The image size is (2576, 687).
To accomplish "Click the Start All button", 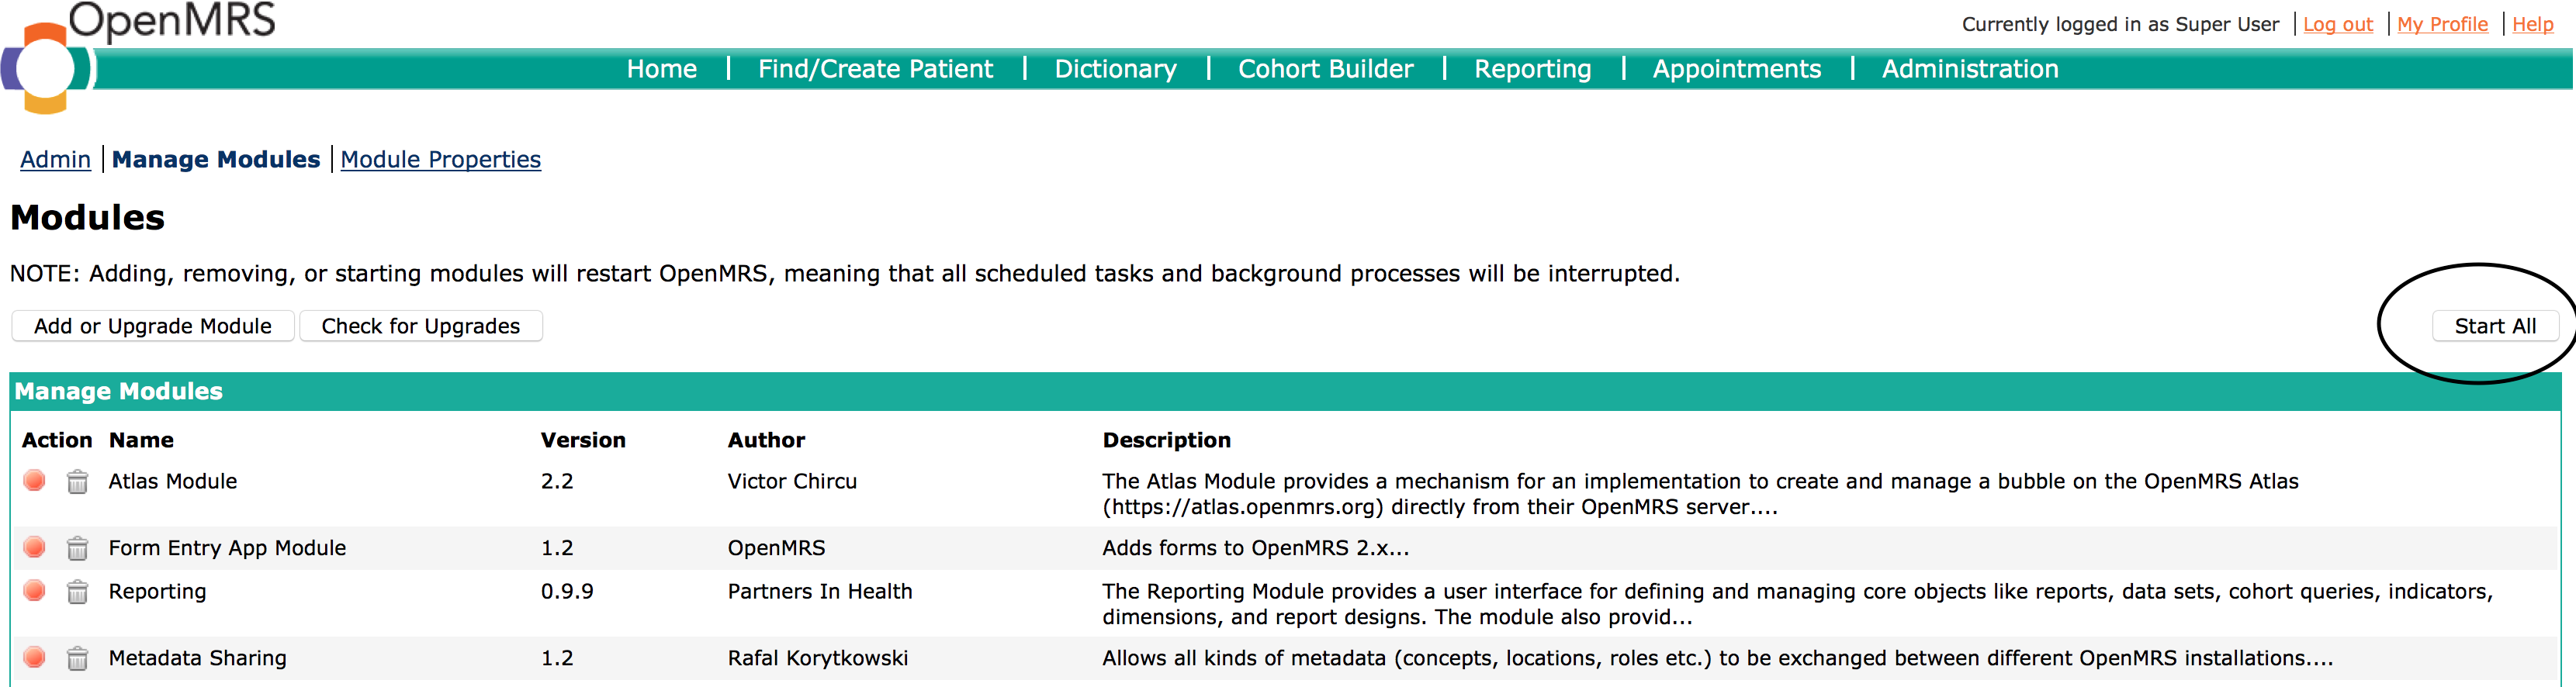I will click(x=2495, y=326).
